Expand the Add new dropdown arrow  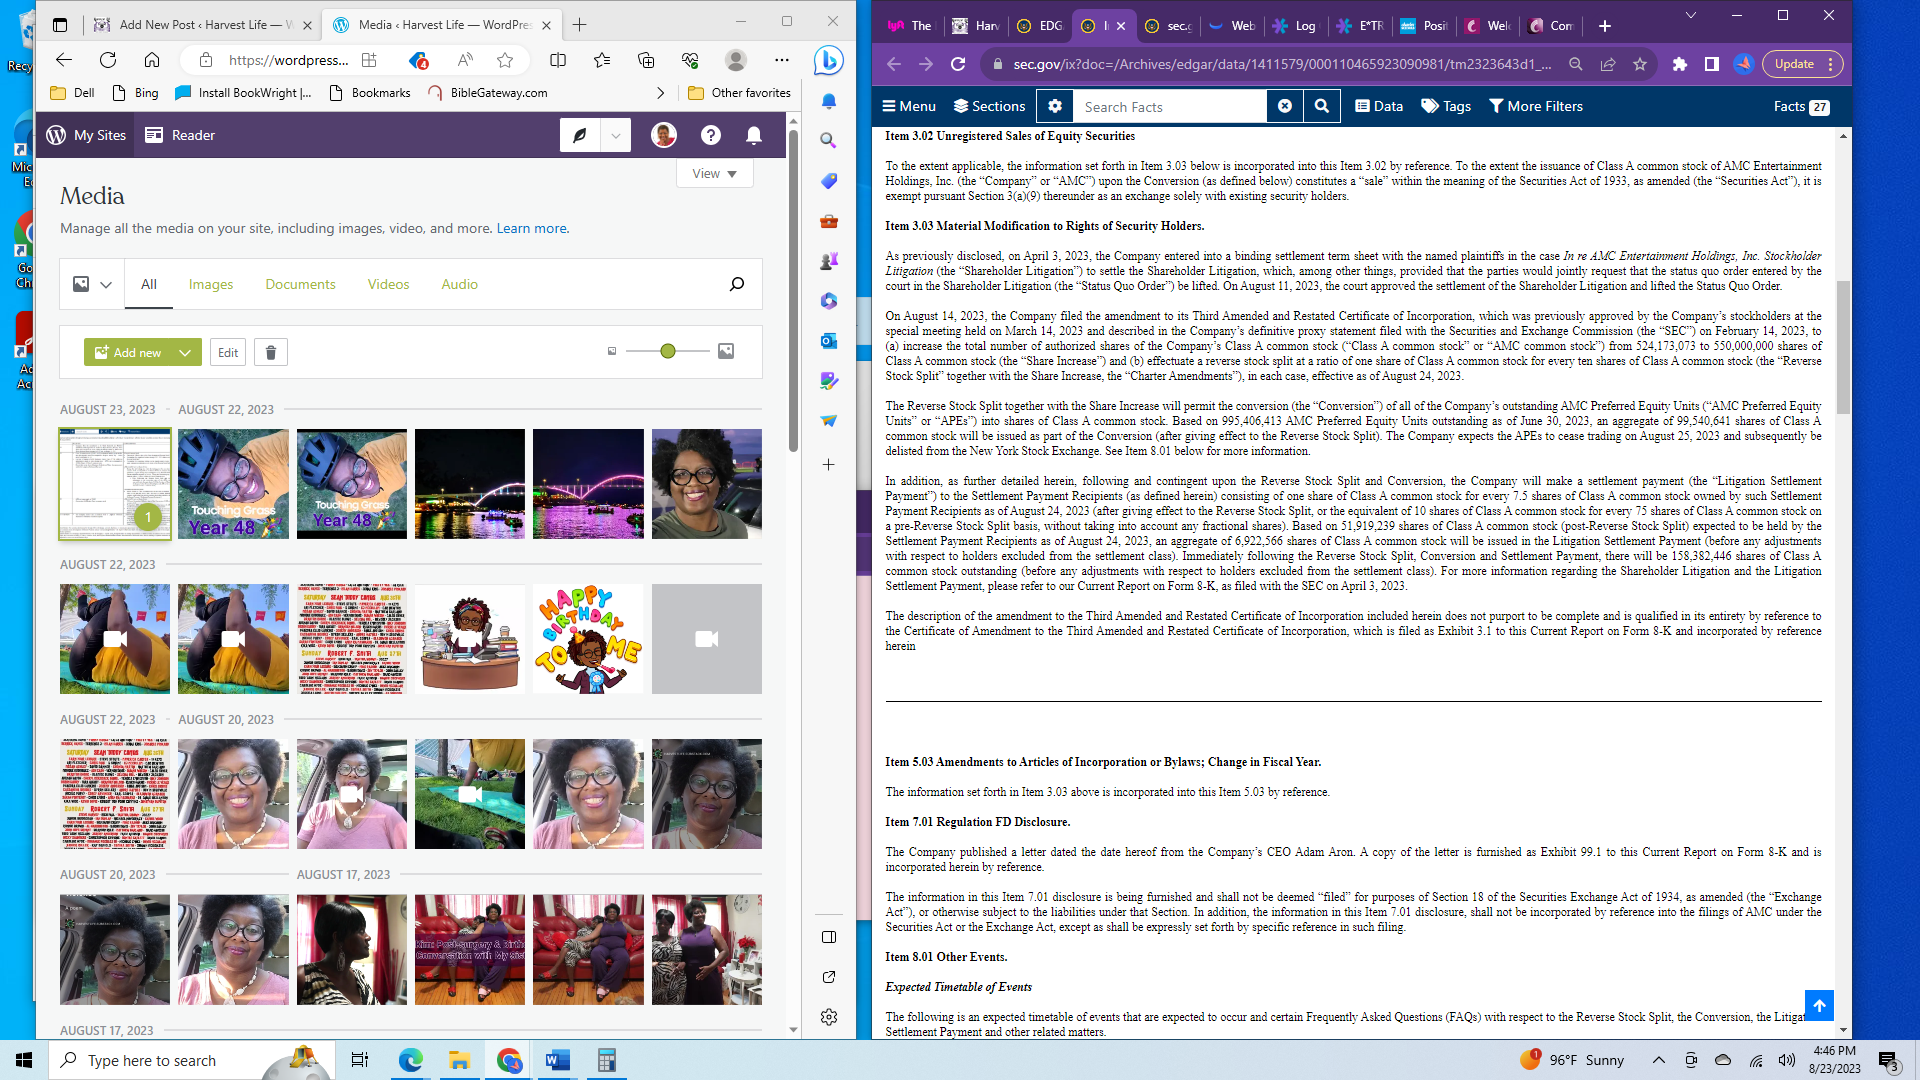185,352
